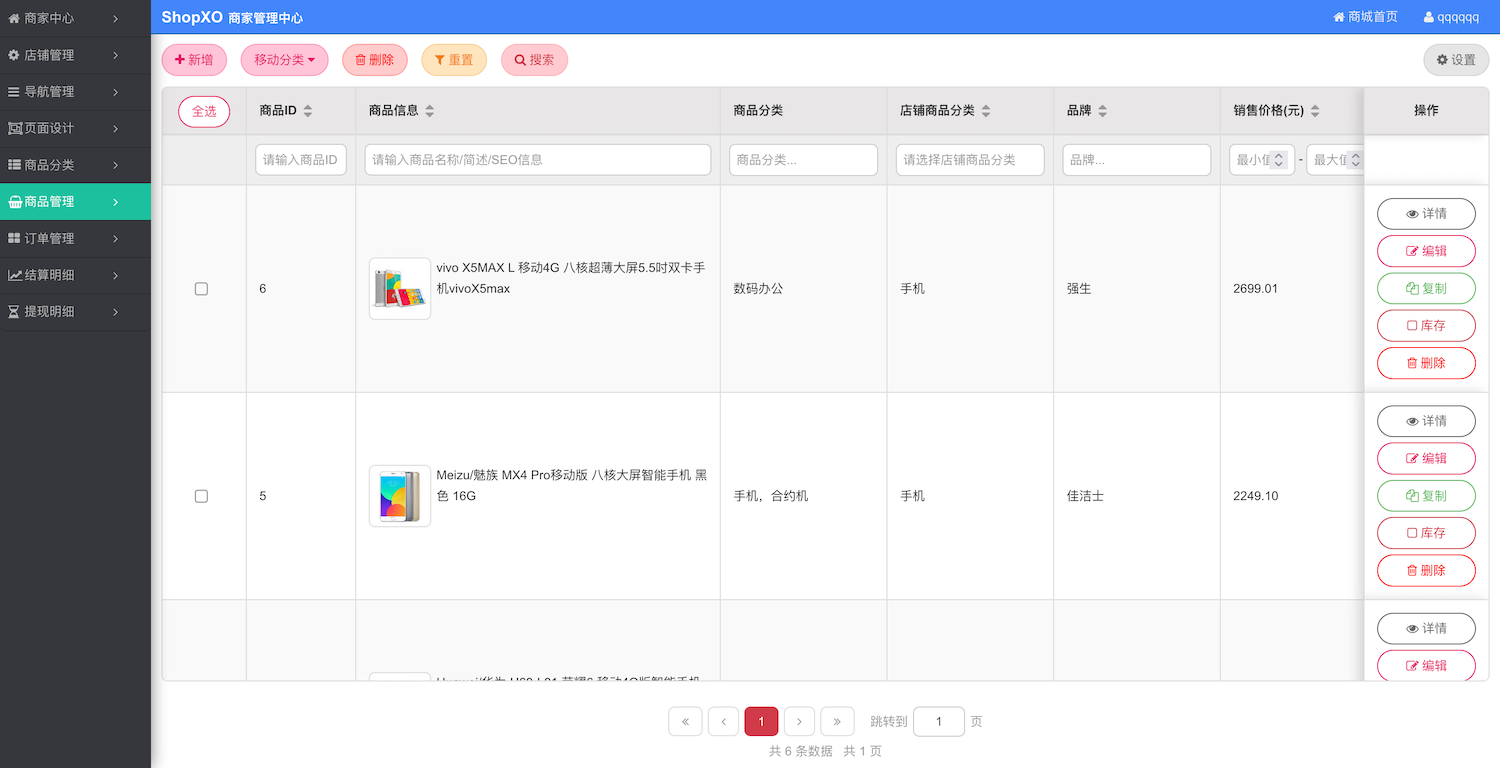Click the bars icon beside 导航管理

(14, 92)
